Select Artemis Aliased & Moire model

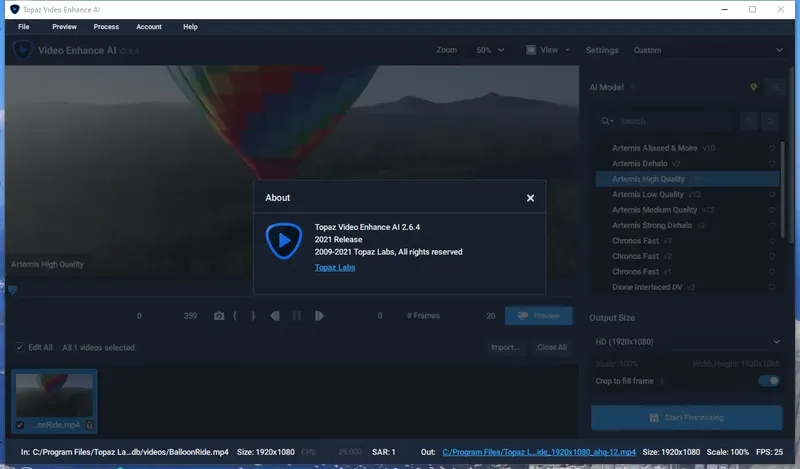[687, 148]
